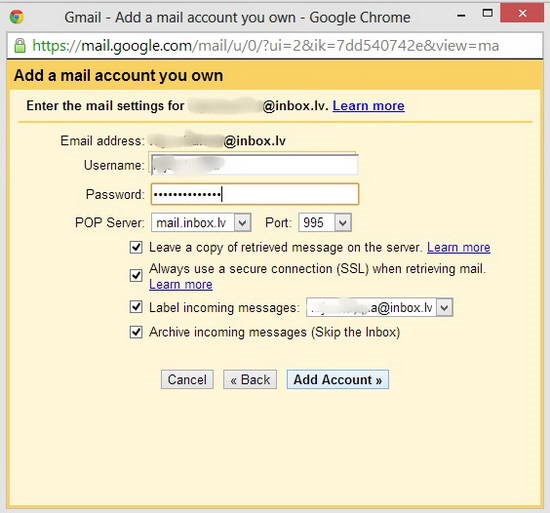Click the mail.google.com address bar URL
Viewport: 550px width, 513px height.
[x=266, y=46]
